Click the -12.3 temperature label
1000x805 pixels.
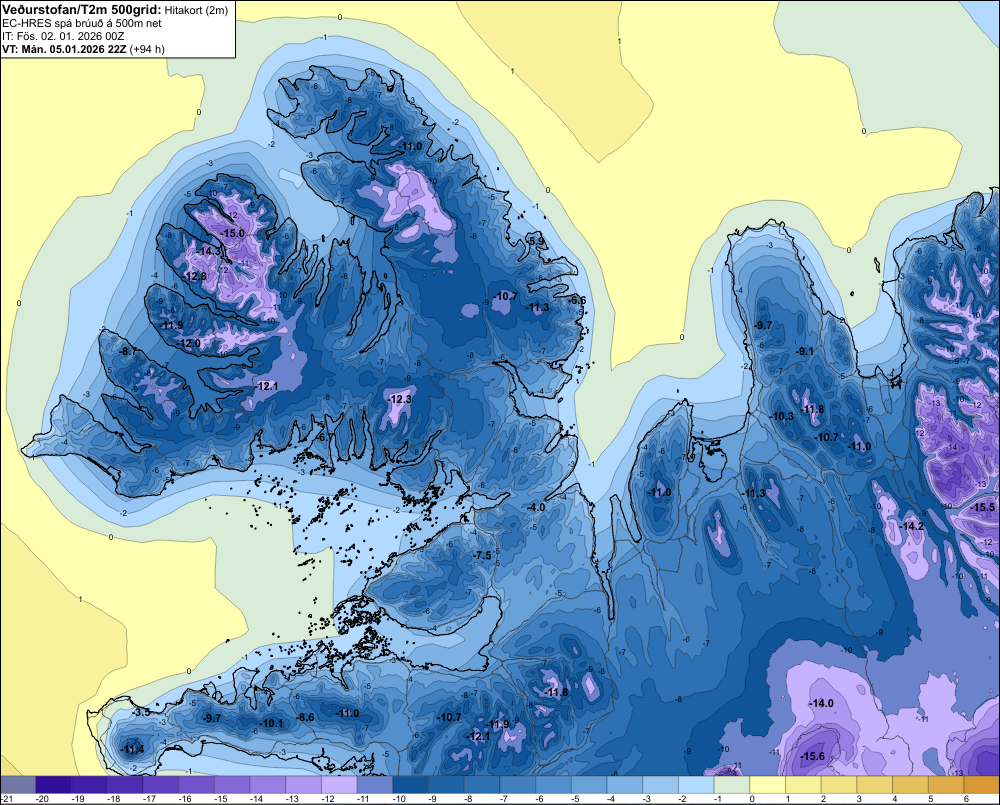click(400, 399)
